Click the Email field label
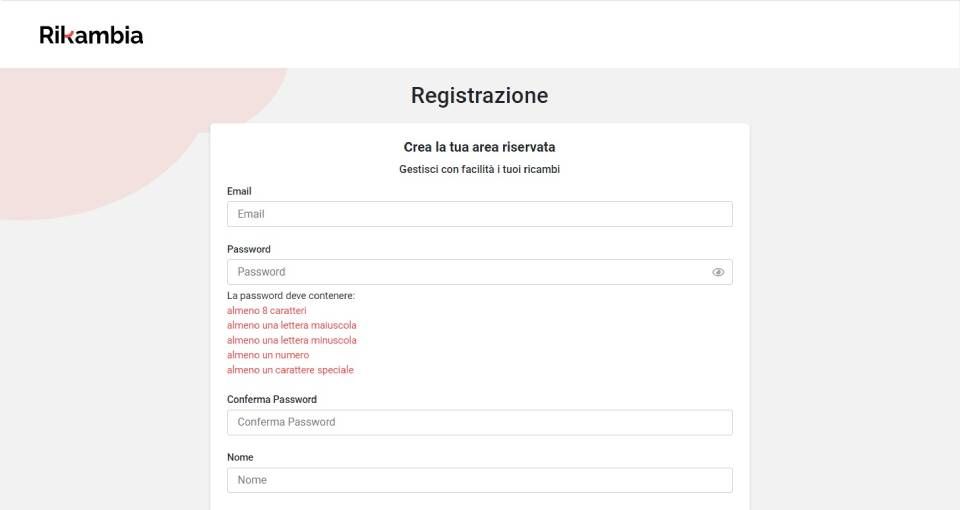Viewport: 960px width, 510px height. [x=239, y=191]
